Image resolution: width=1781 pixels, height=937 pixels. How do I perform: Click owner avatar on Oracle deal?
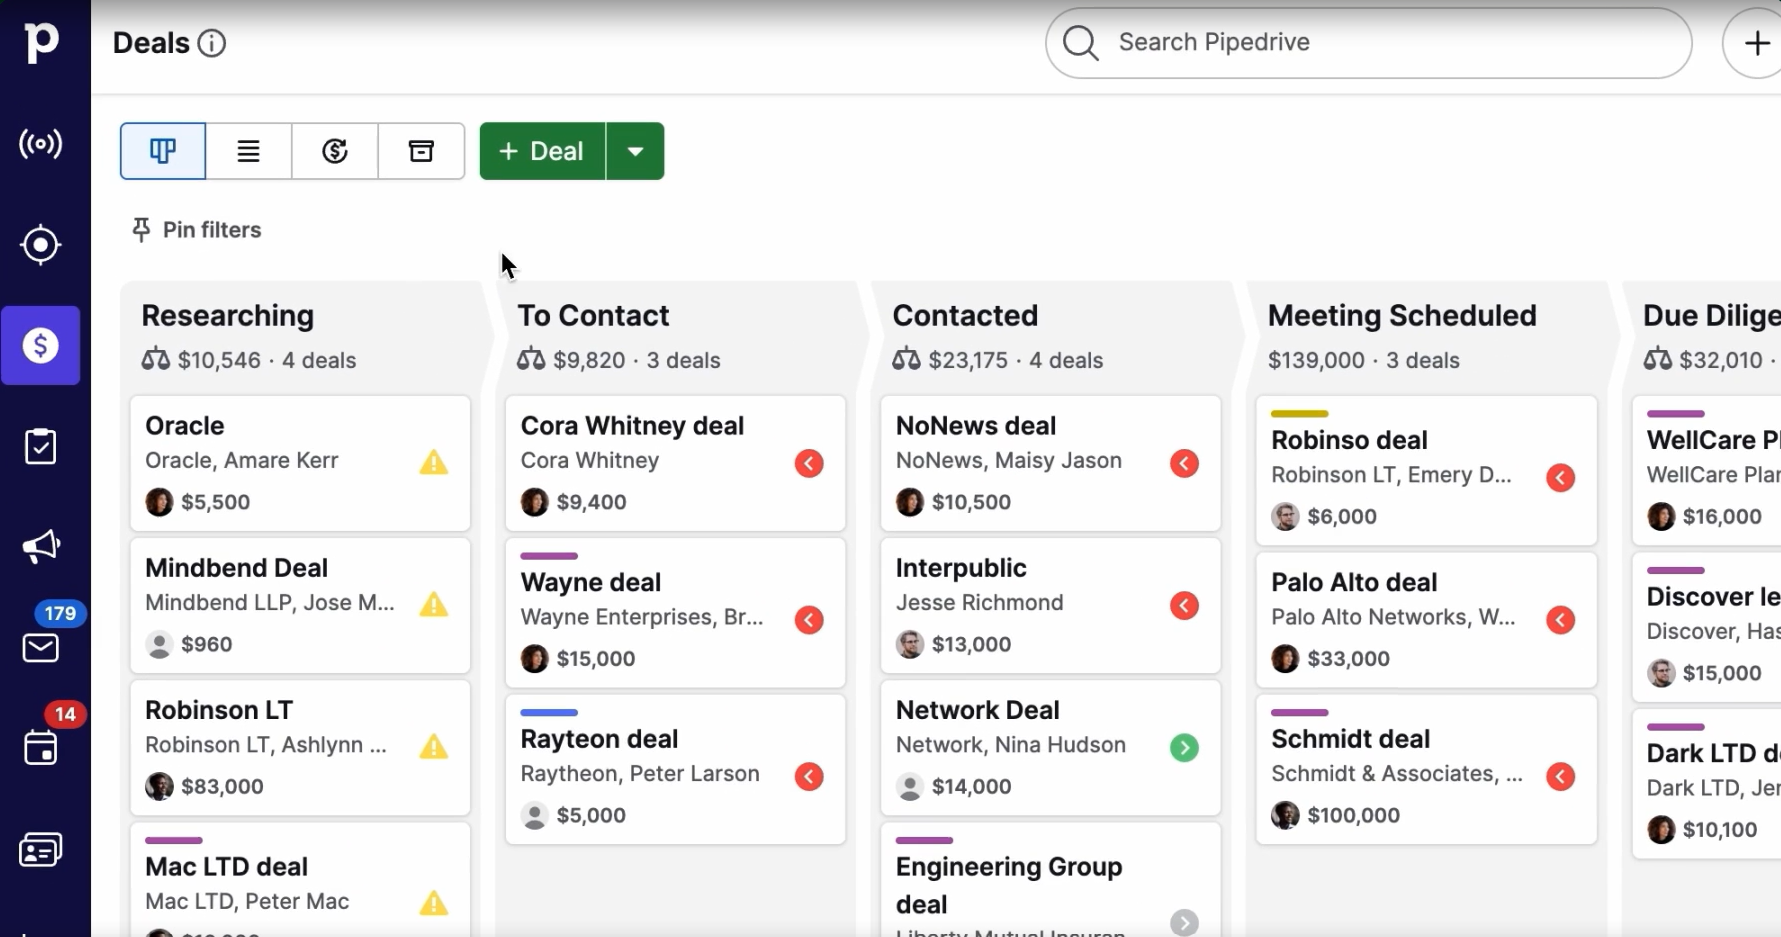[x=159, y=502]
